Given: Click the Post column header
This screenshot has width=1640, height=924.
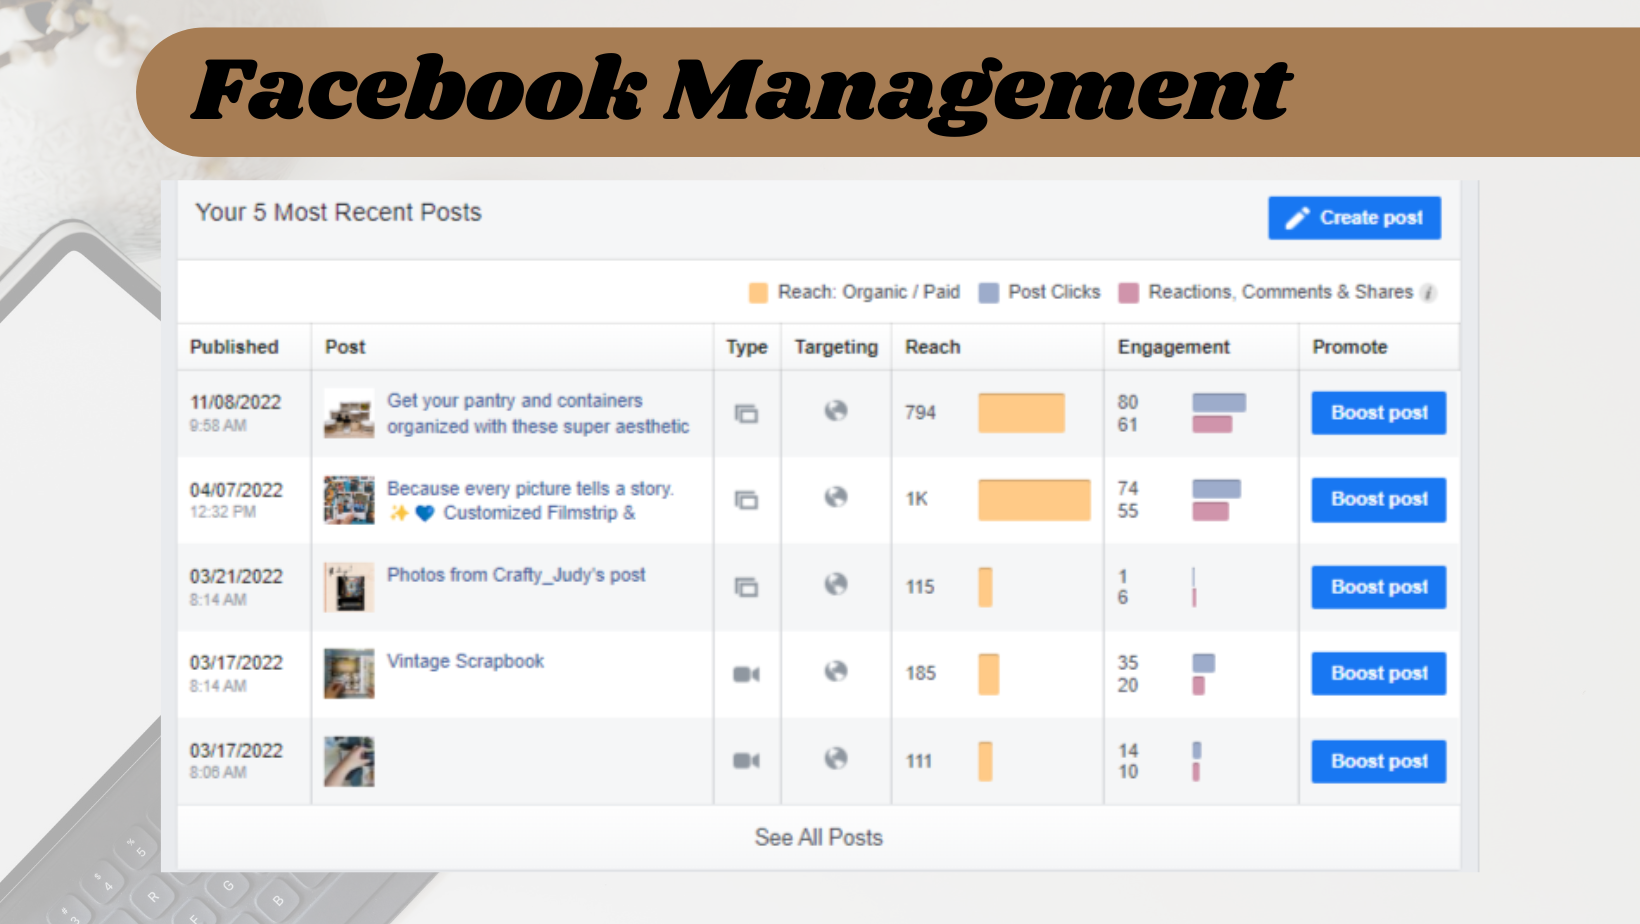Looking at the screenshot, I should coord(345,347).
